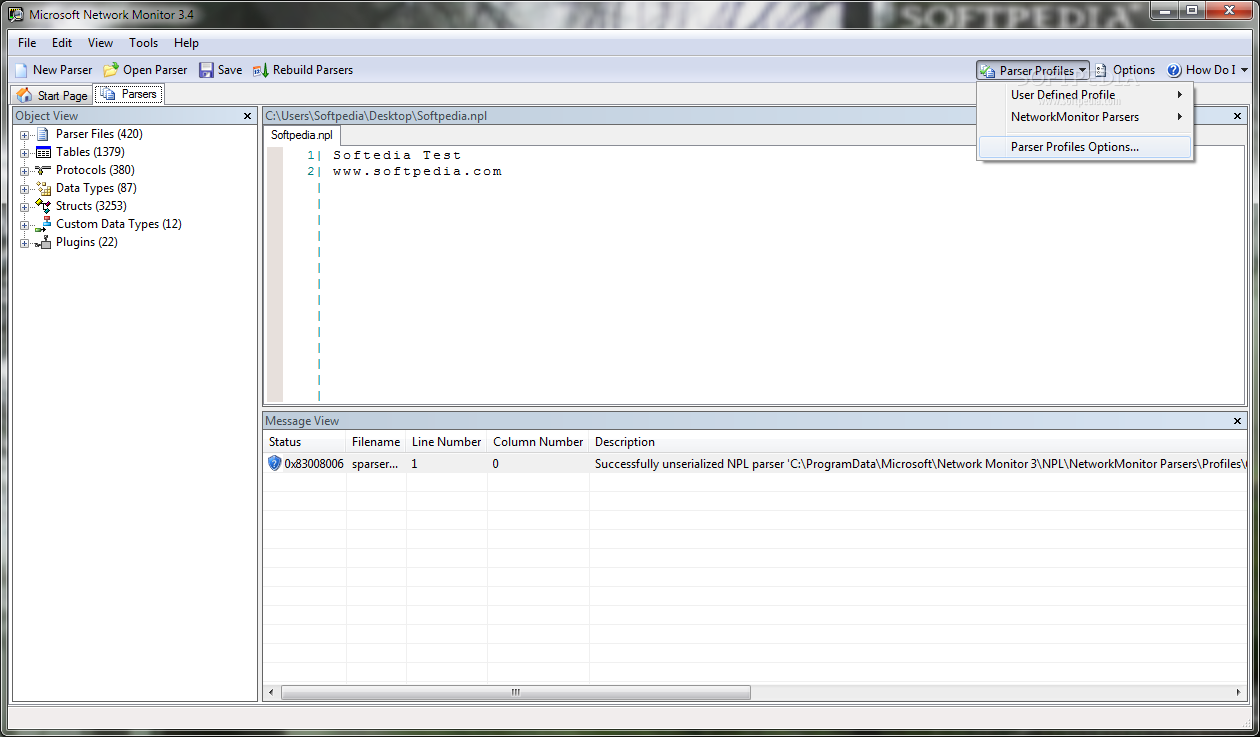The height and width of the screenshot is (737, 1260).
Task: Click the Data Types node icon
Action: pos(43,188)
